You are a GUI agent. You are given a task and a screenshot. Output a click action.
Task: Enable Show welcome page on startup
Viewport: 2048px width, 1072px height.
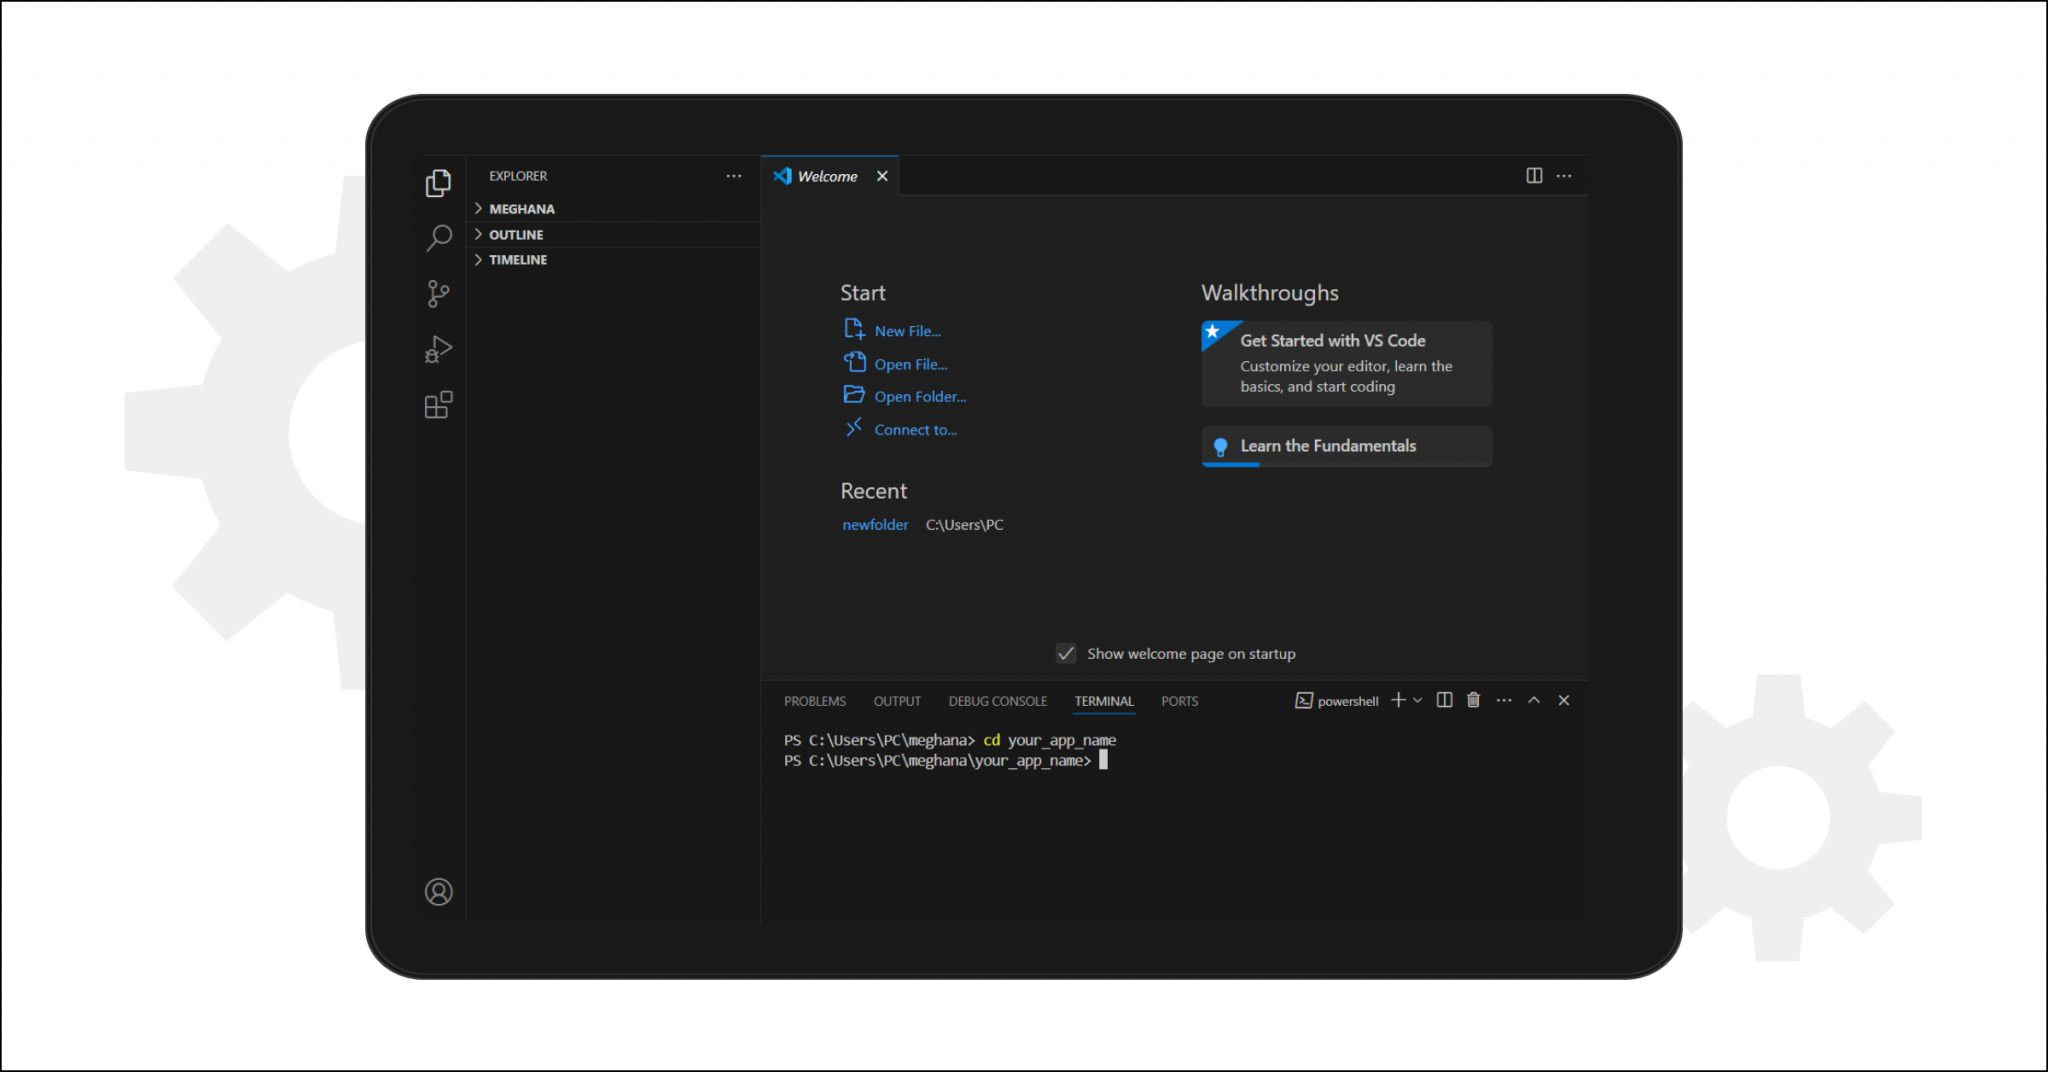coord(1065,653)
